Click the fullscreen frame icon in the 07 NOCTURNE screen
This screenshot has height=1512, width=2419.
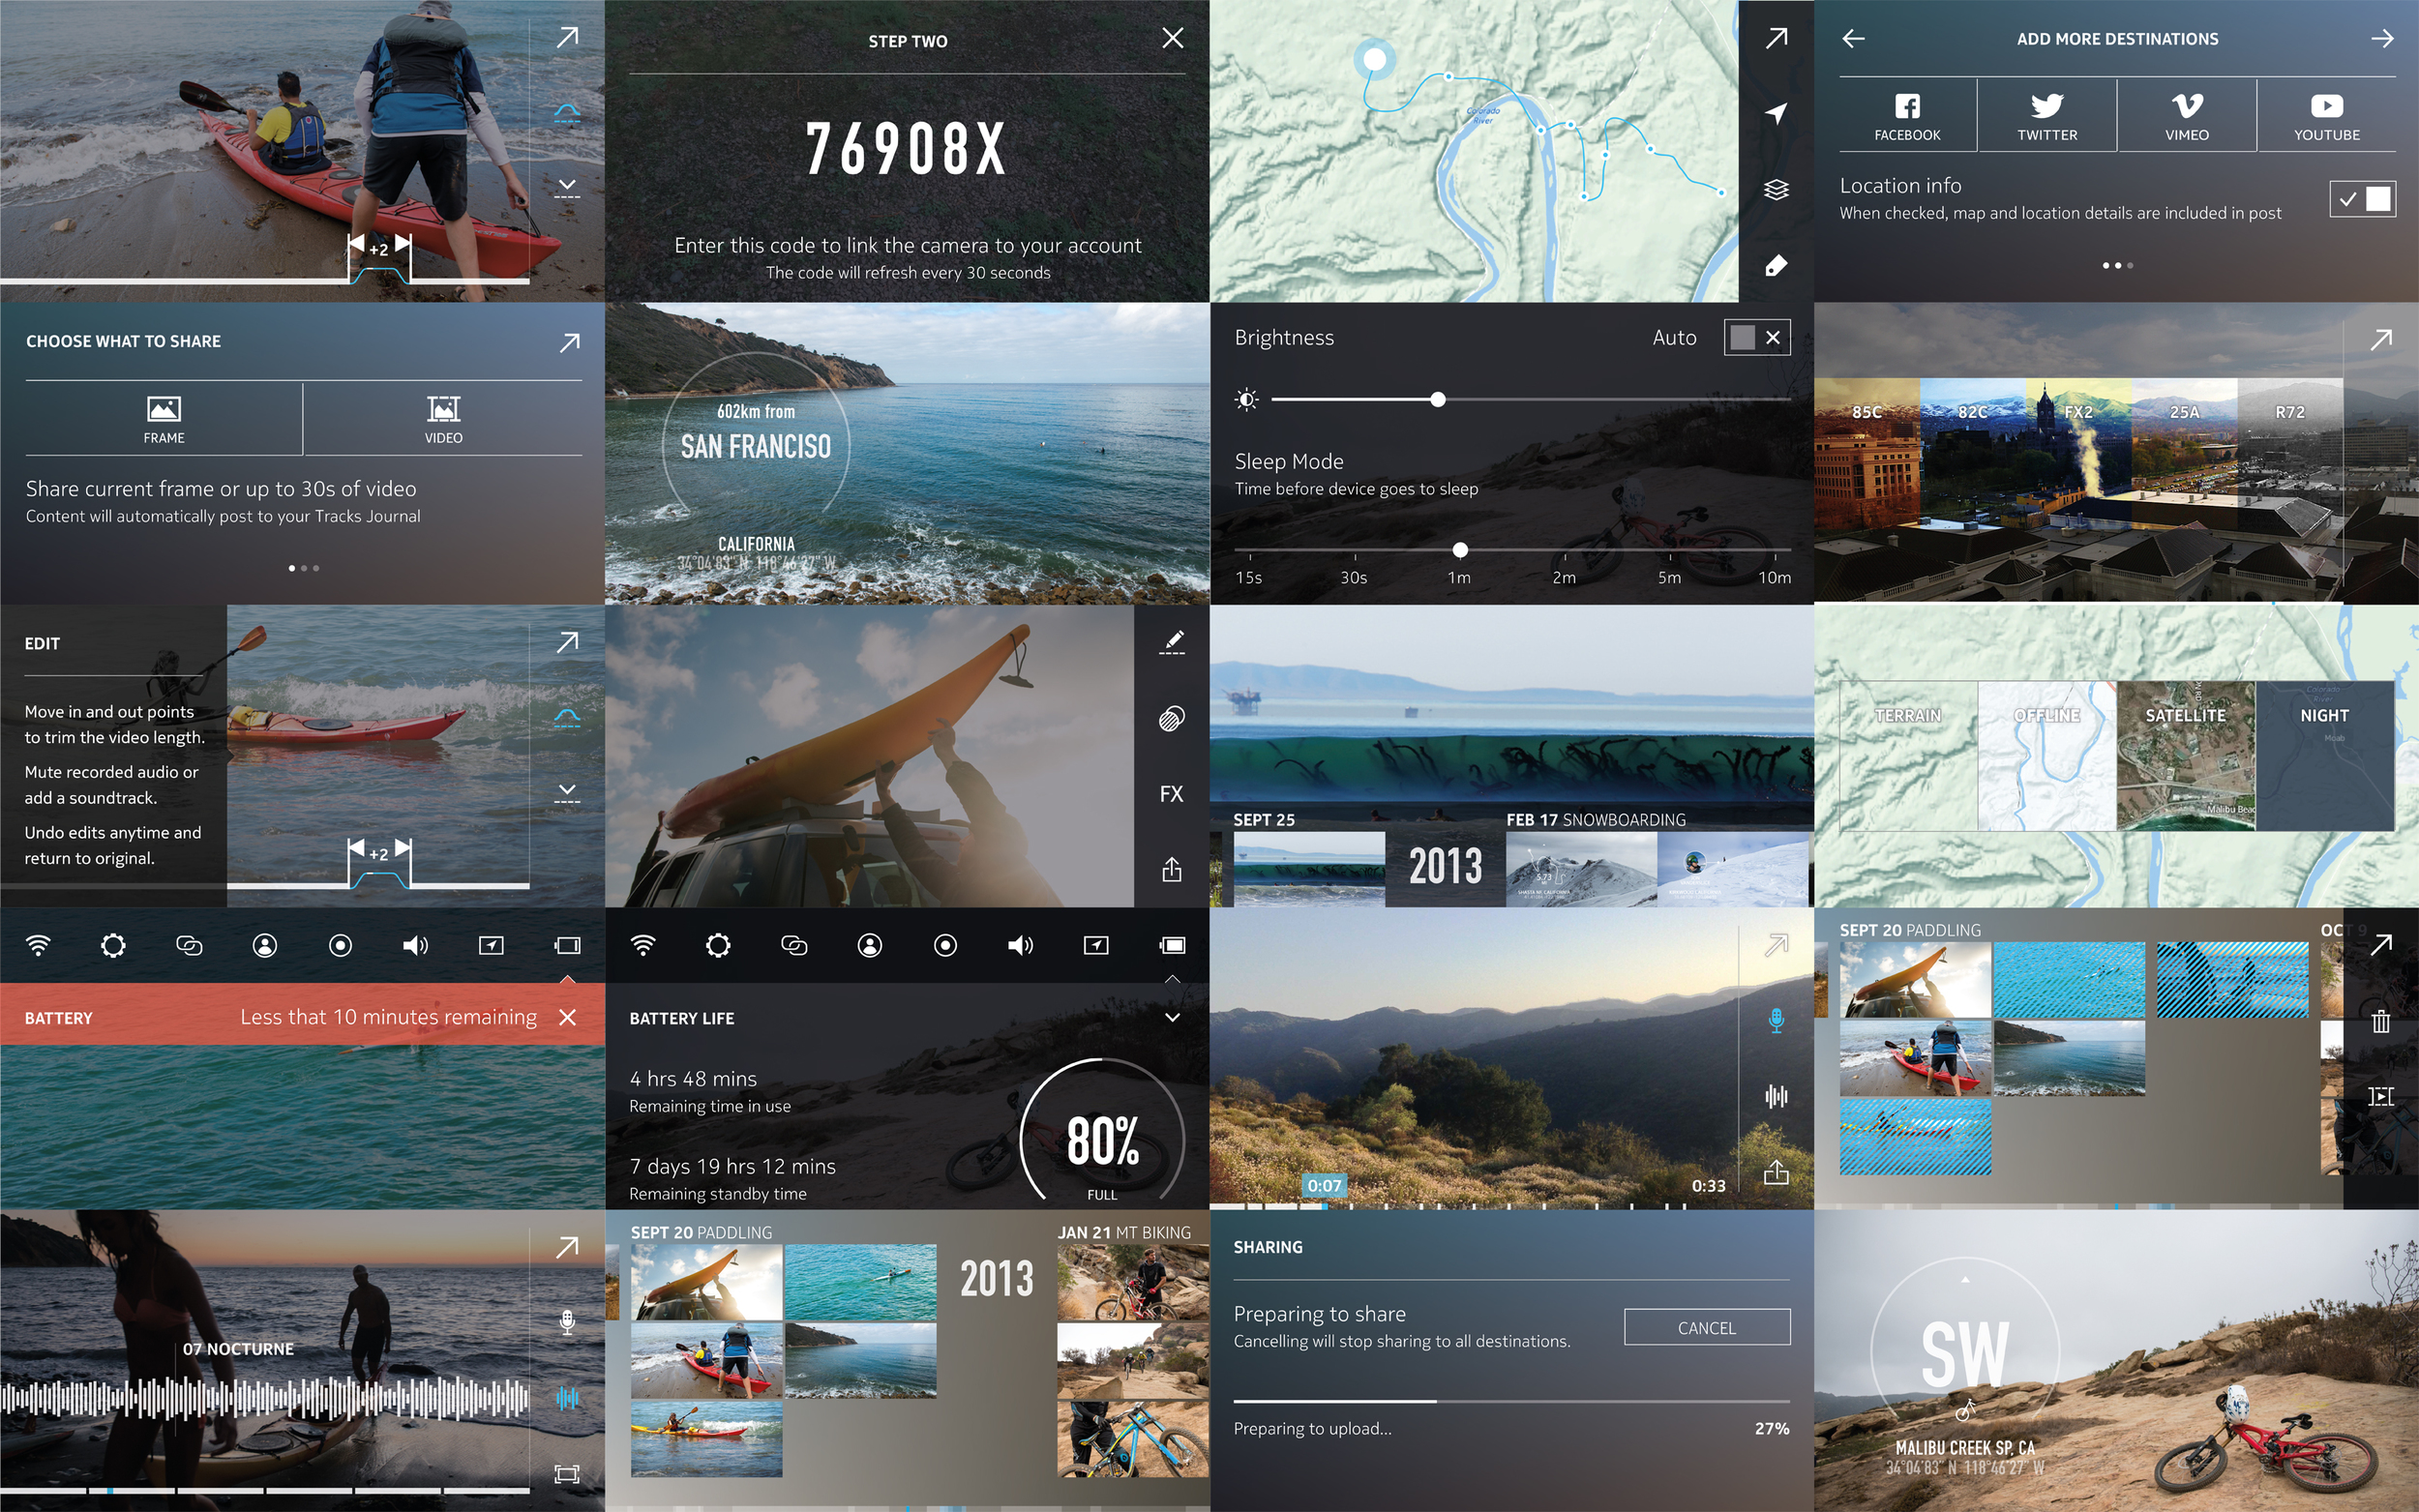[x=567, y=1473]
